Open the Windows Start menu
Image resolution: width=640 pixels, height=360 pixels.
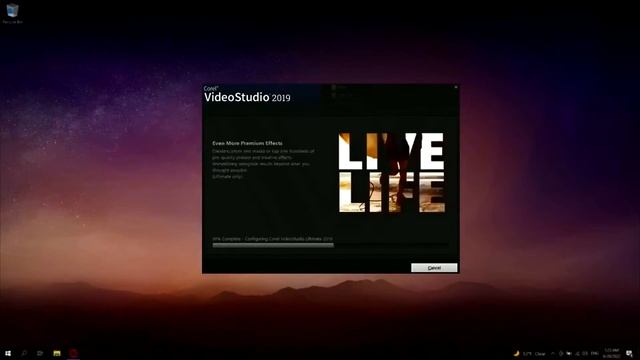pos(8,353)
